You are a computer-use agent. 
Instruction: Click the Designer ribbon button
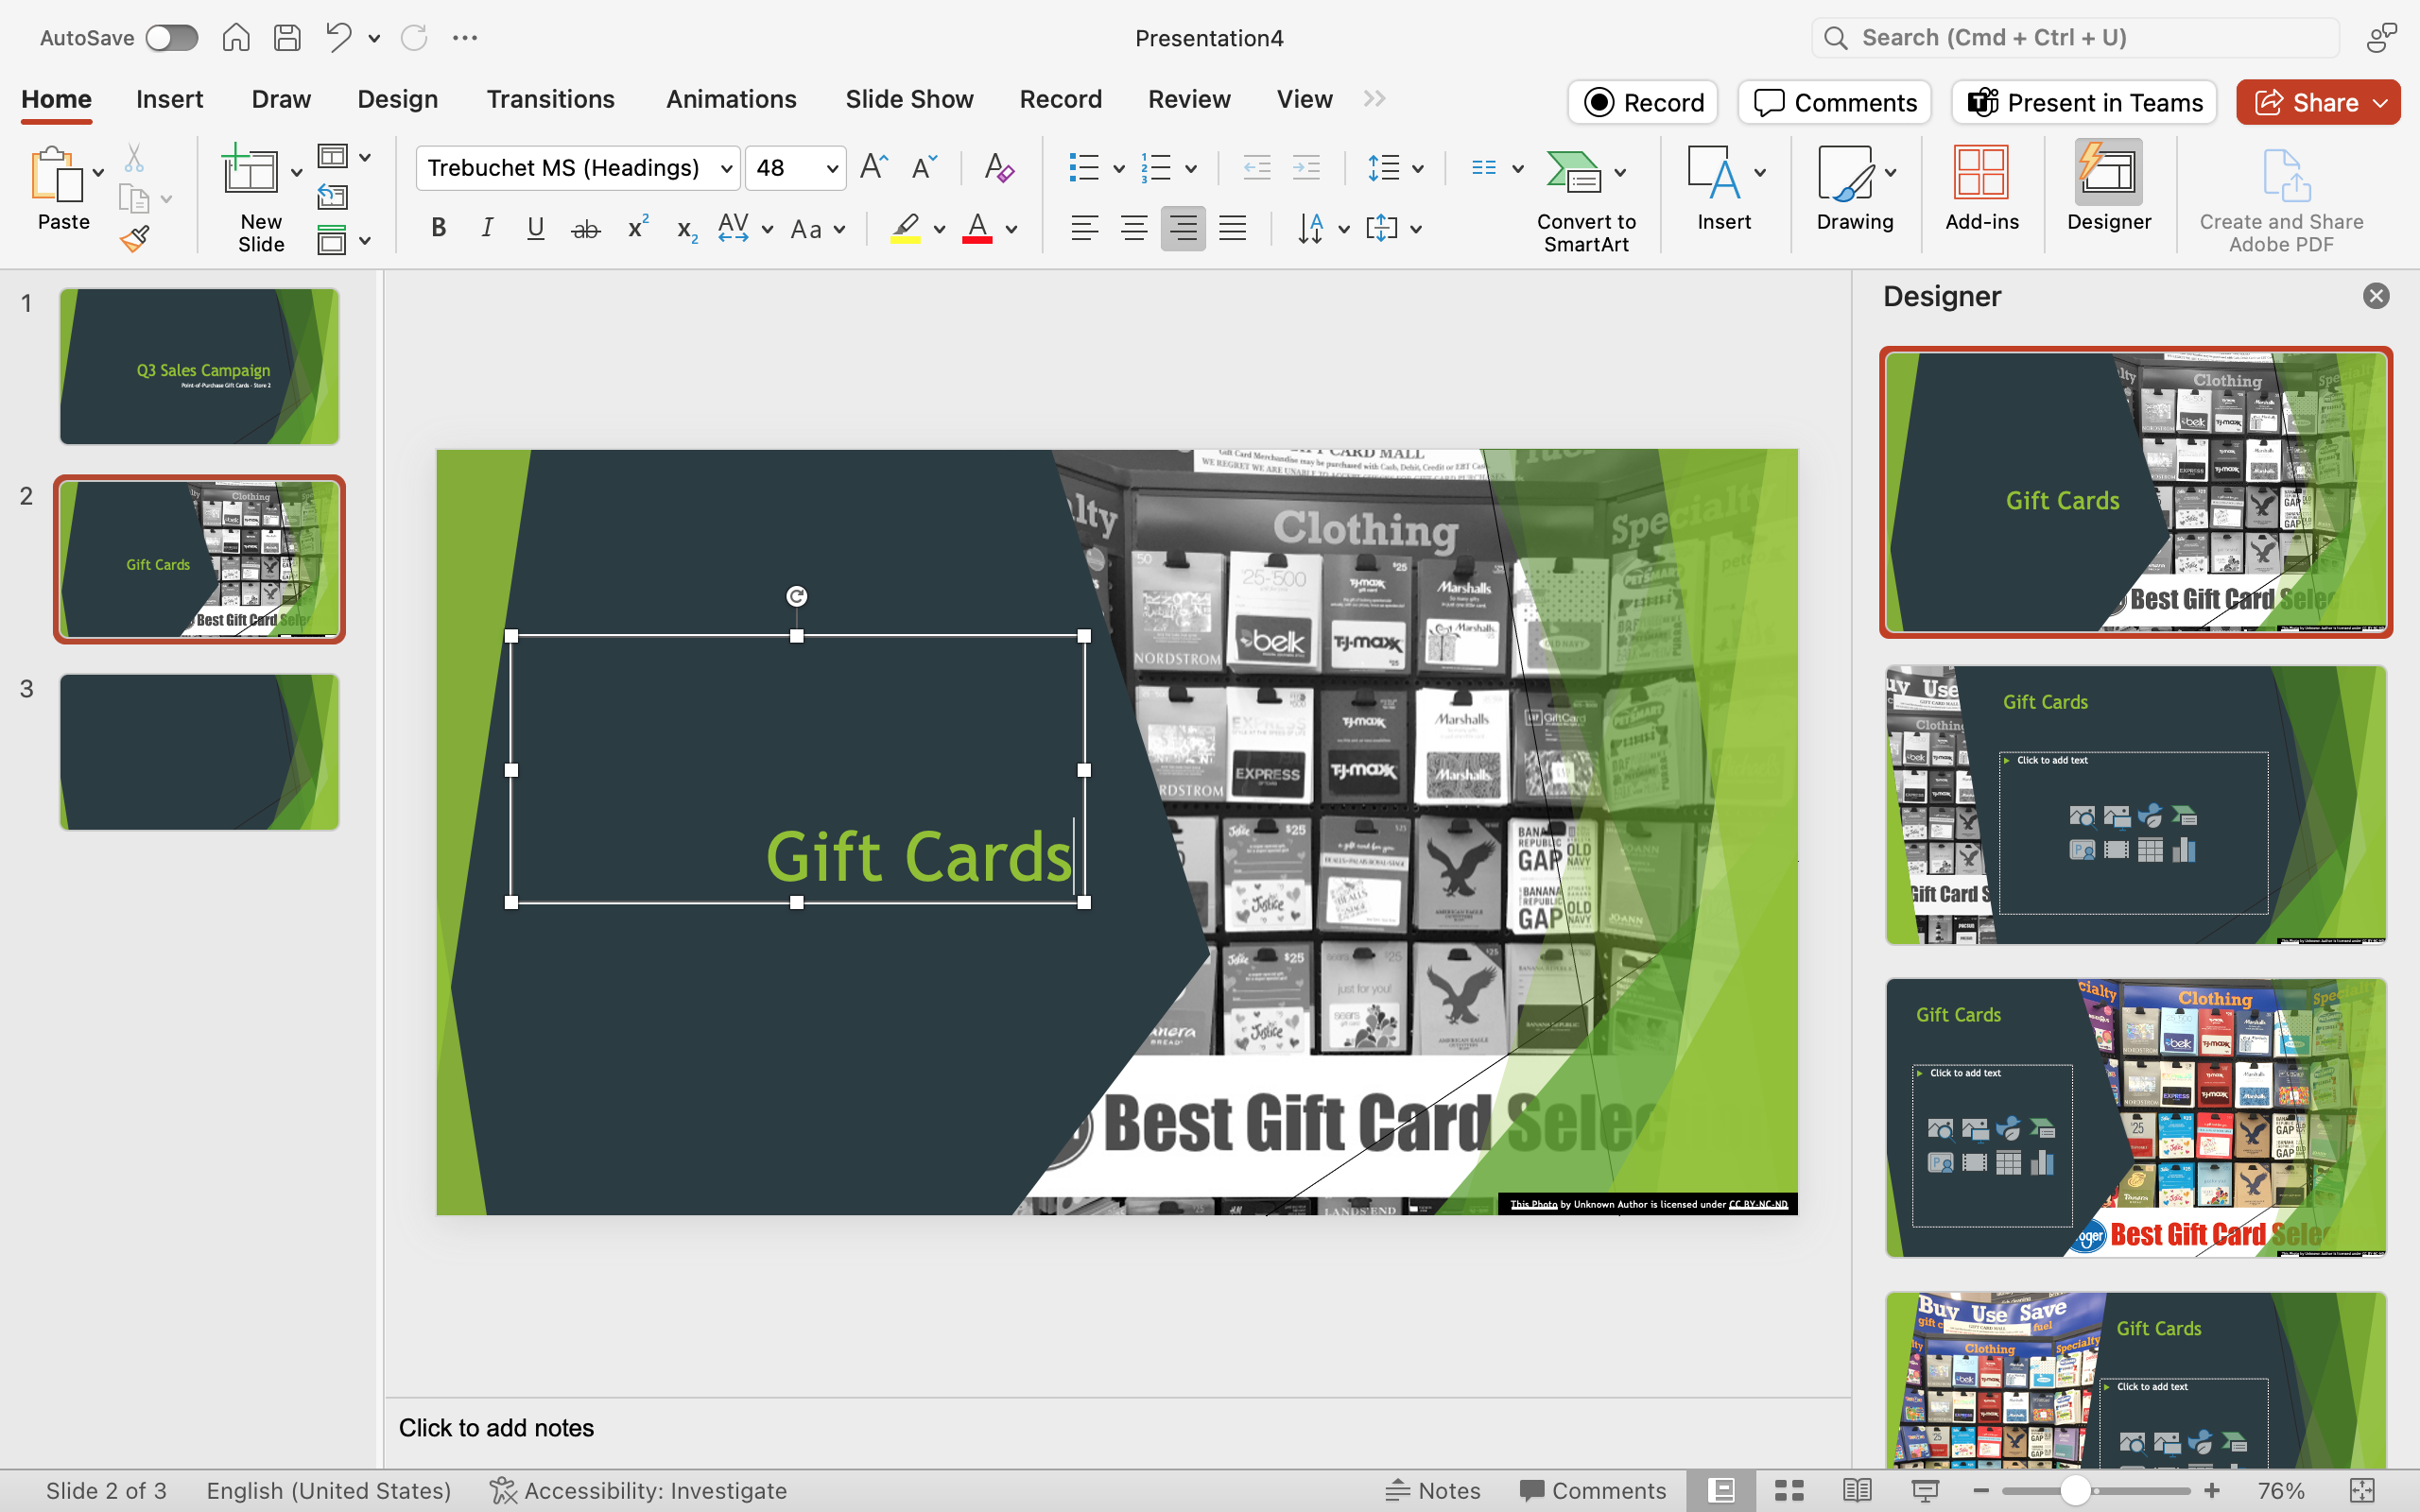2108,190
